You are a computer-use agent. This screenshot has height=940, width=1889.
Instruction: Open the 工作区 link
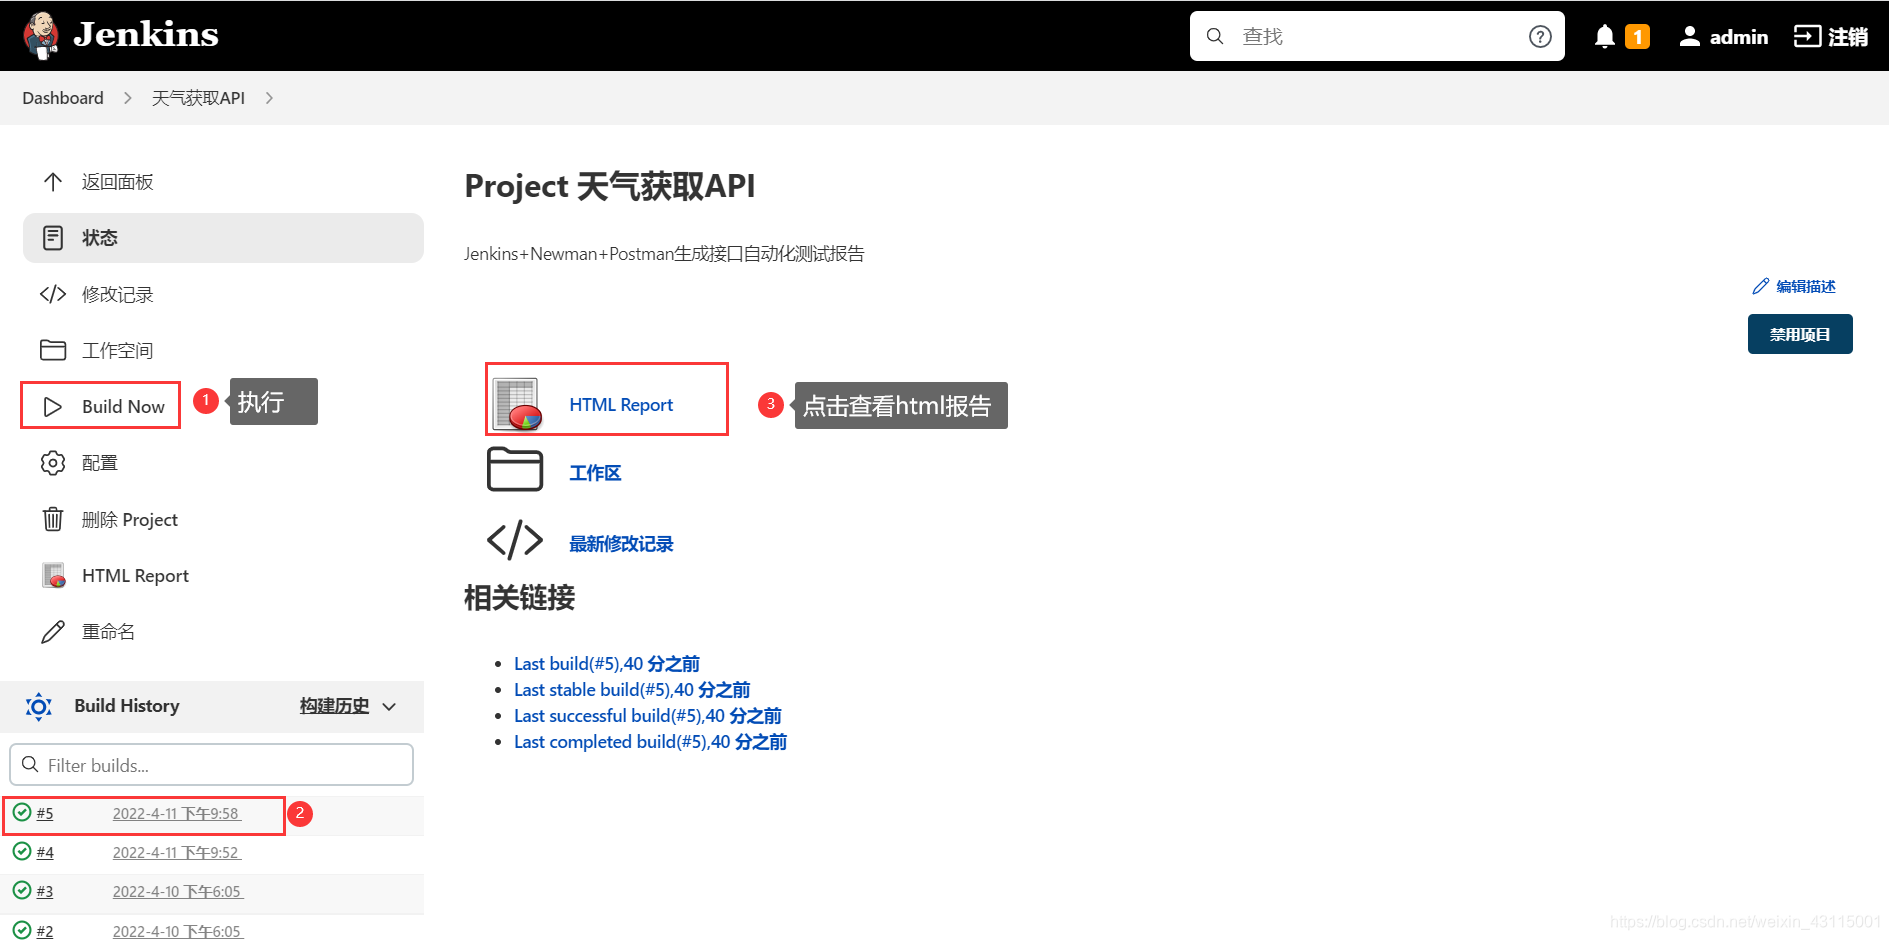(x=595, y=473)
